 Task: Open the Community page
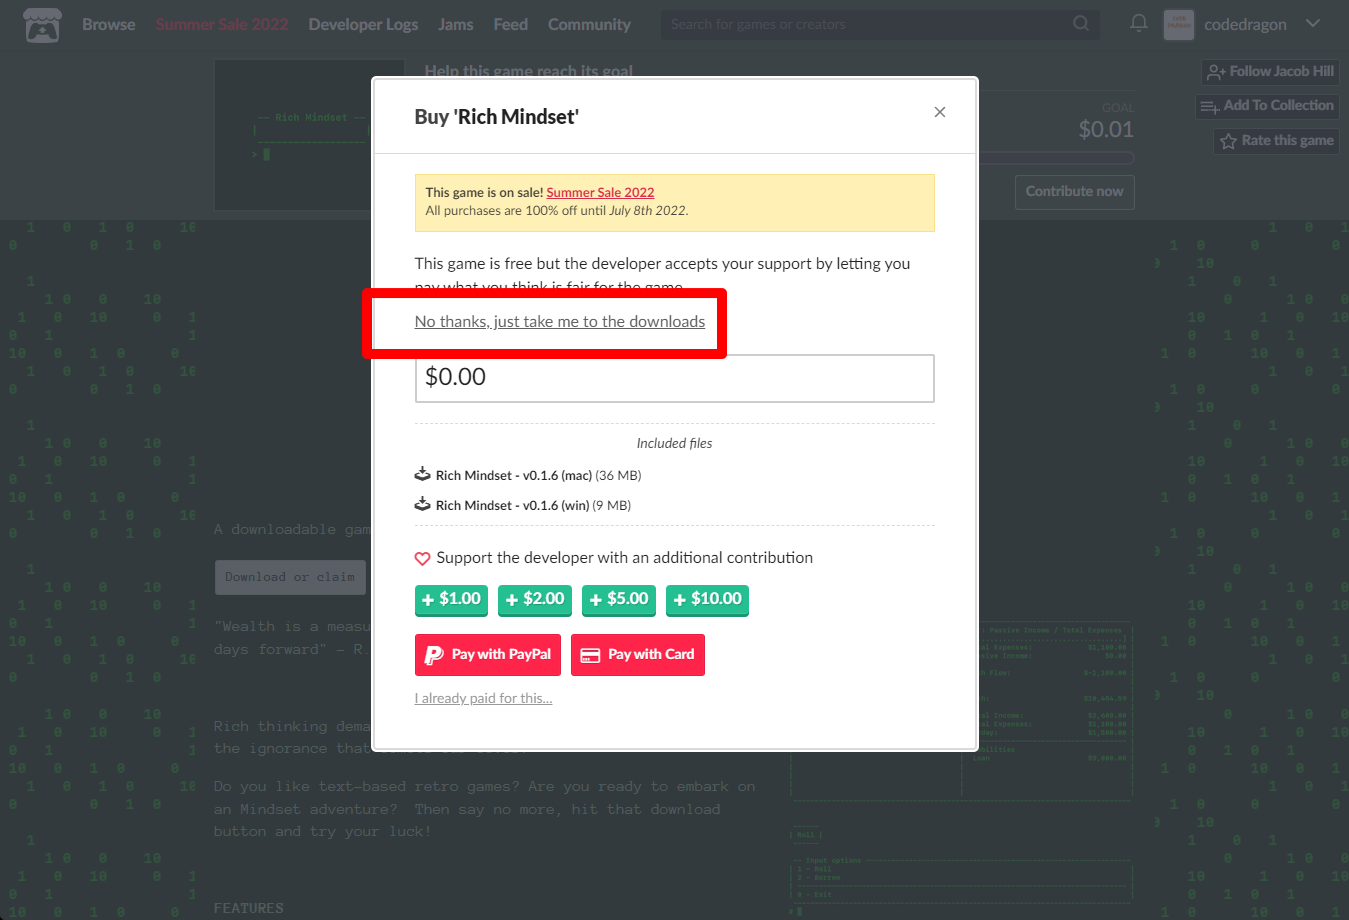pyautogui.click(x=589, y=24)
